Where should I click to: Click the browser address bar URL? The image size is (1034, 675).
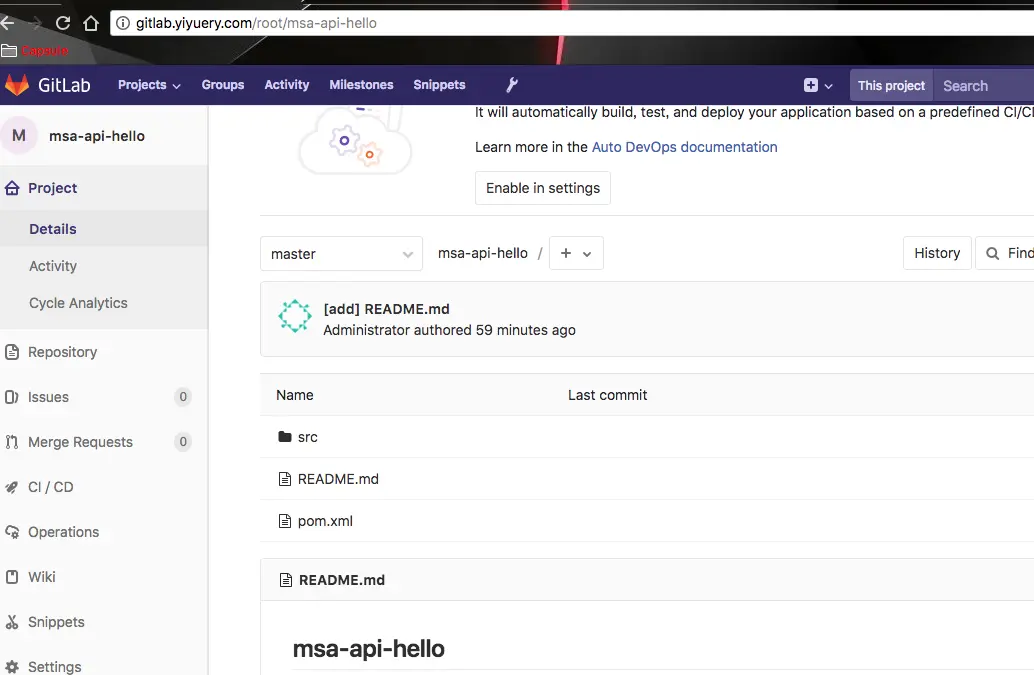point(256,23)
